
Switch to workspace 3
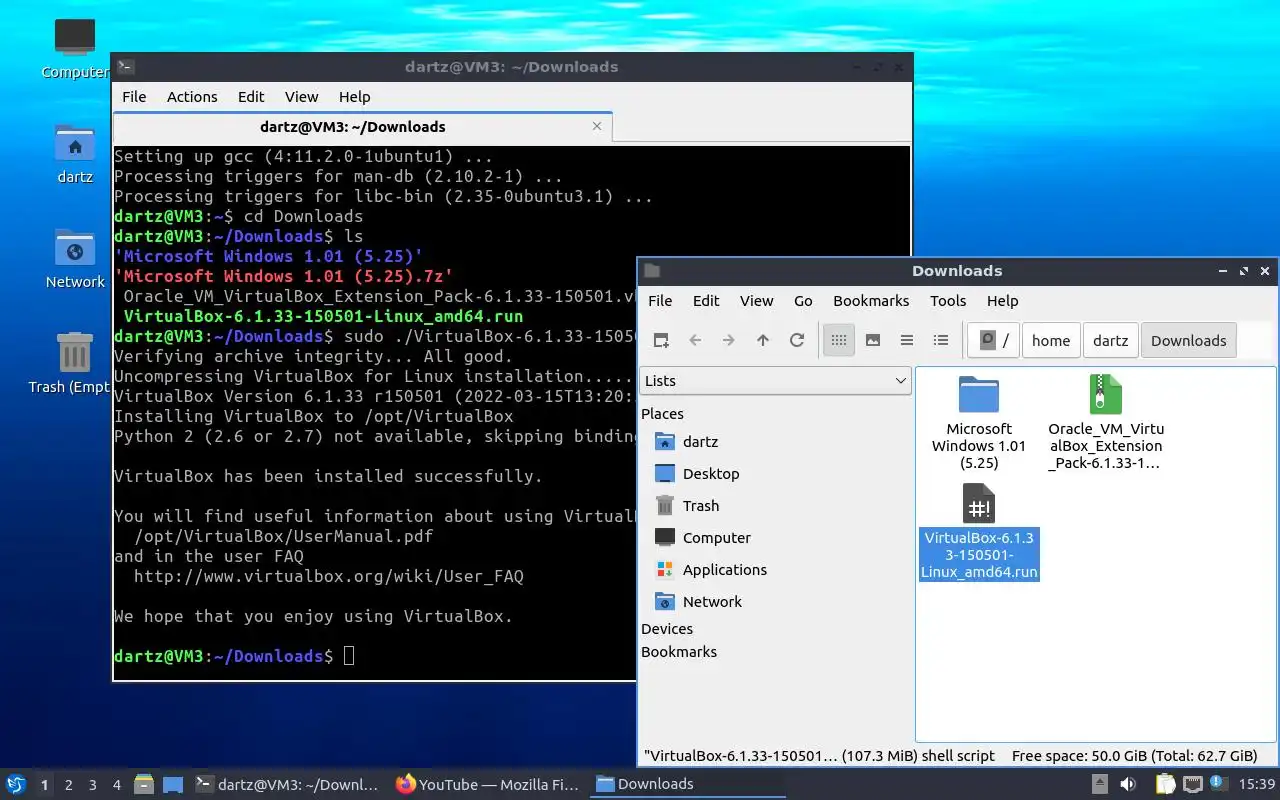(93, 785)
